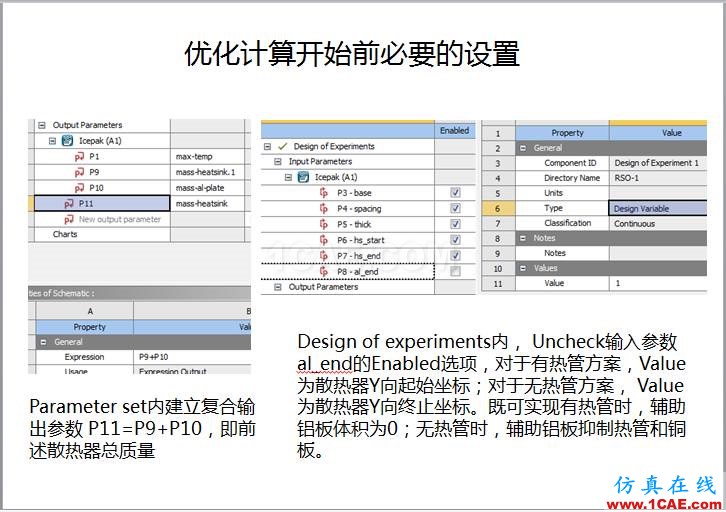The image size is (726, 512).
Task: Click the Value column header in the right table
Action: pos(658,133)
